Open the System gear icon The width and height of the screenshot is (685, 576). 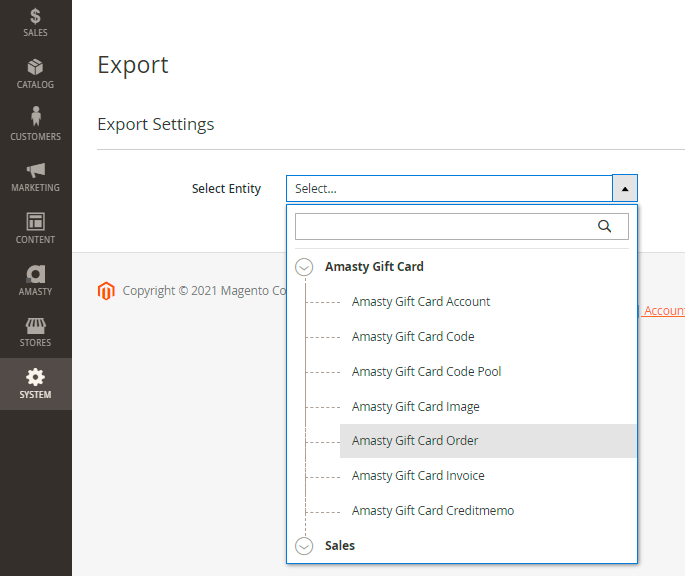coord(35,377)
